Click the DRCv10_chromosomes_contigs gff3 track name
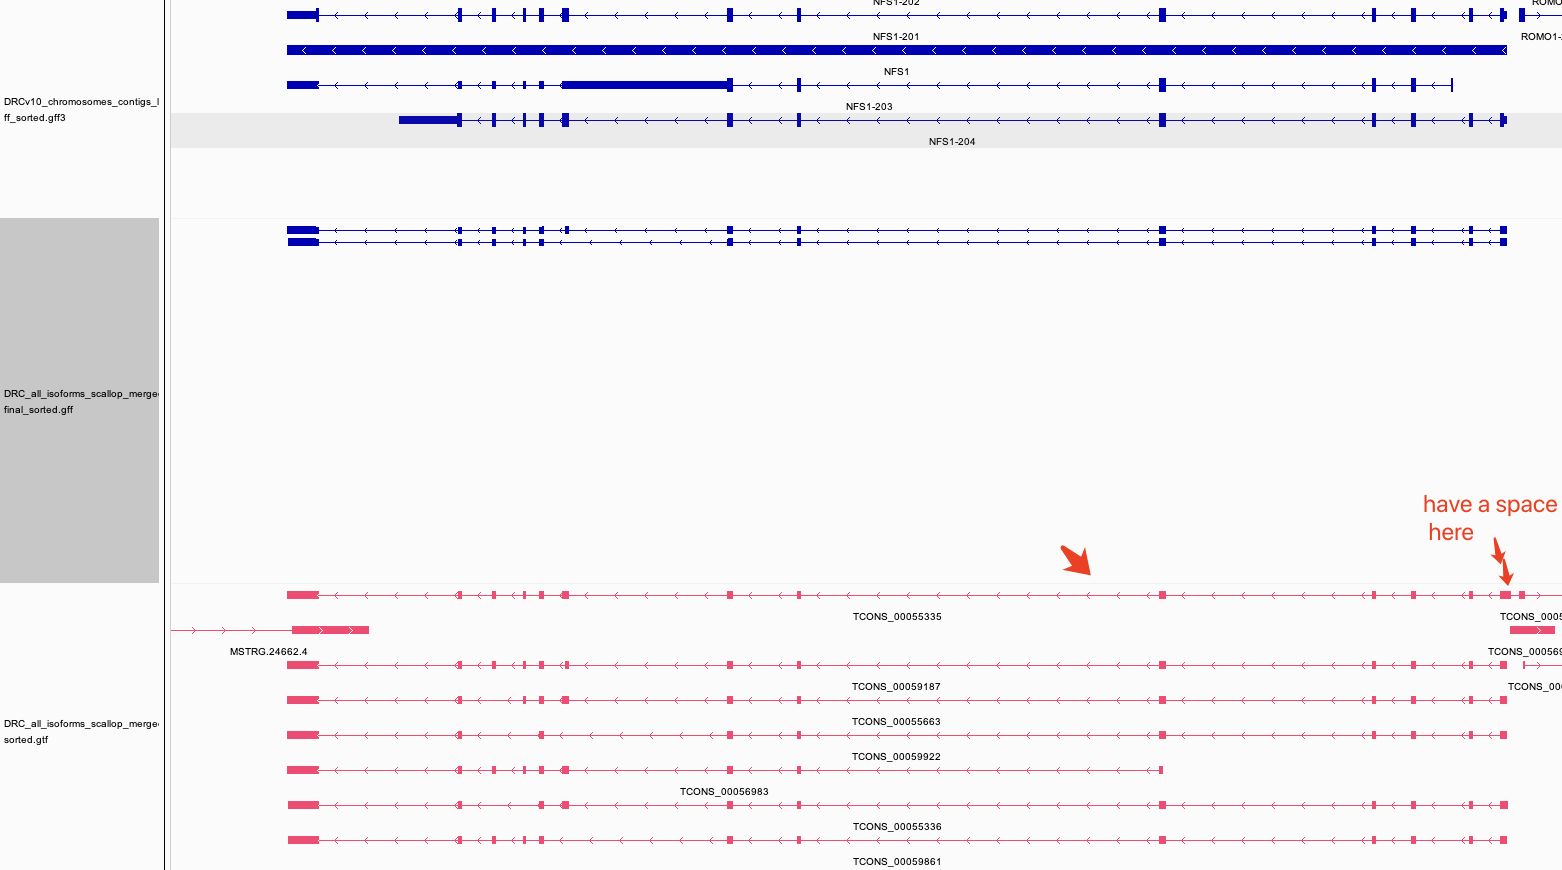The width and height of the screenshot is (1562, 870). 80,110
